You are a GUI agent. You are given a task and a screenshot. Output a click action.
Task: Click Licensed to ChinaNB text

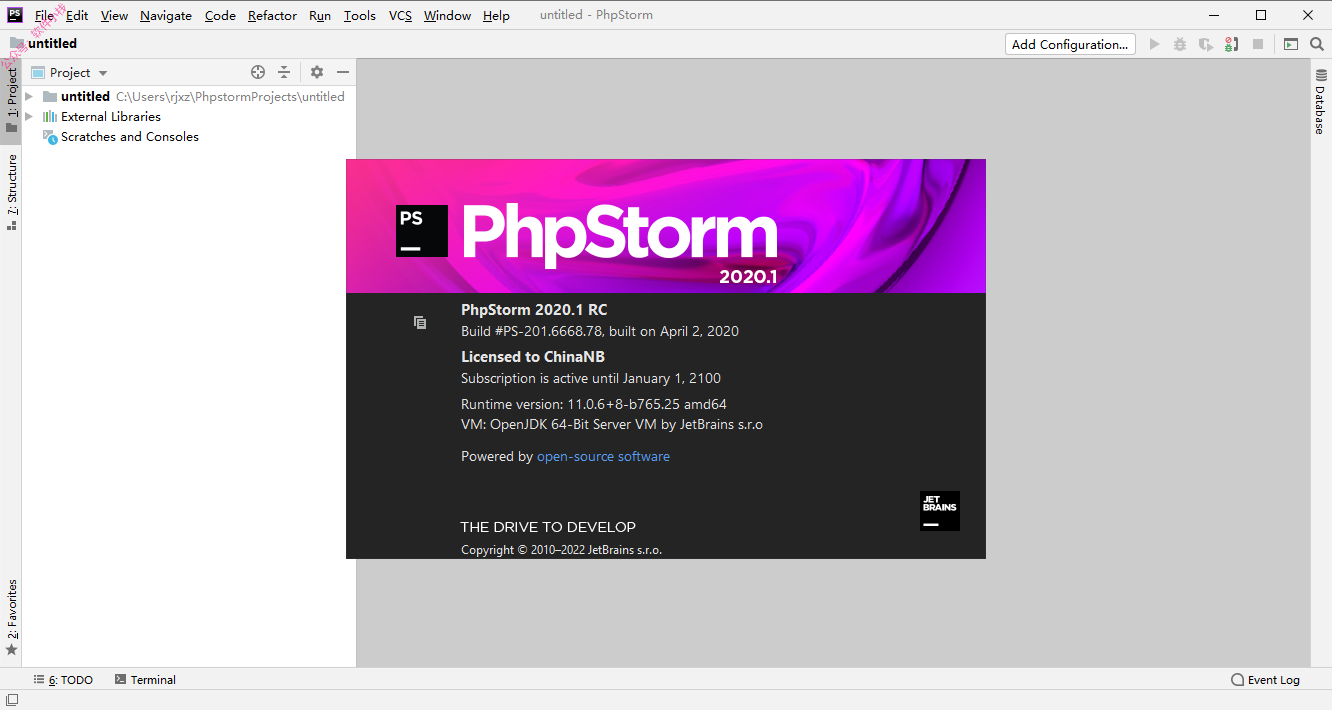533,357
